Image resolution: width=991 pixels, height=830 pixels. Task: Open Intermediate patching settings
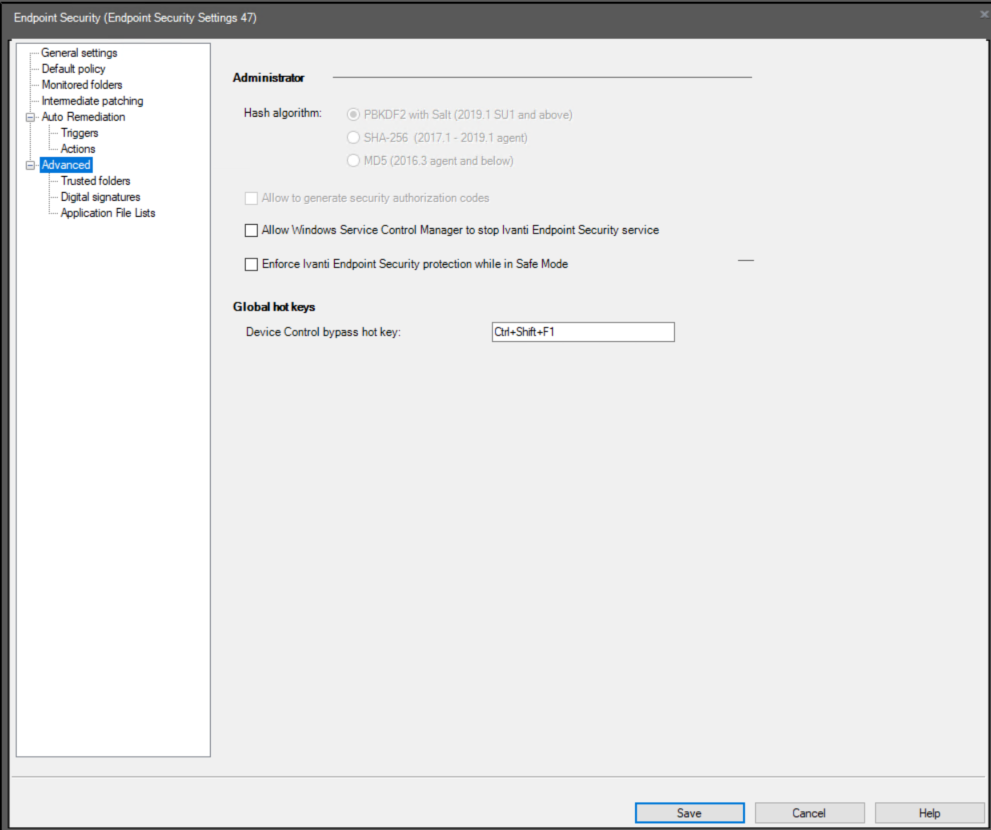point(91,100)
